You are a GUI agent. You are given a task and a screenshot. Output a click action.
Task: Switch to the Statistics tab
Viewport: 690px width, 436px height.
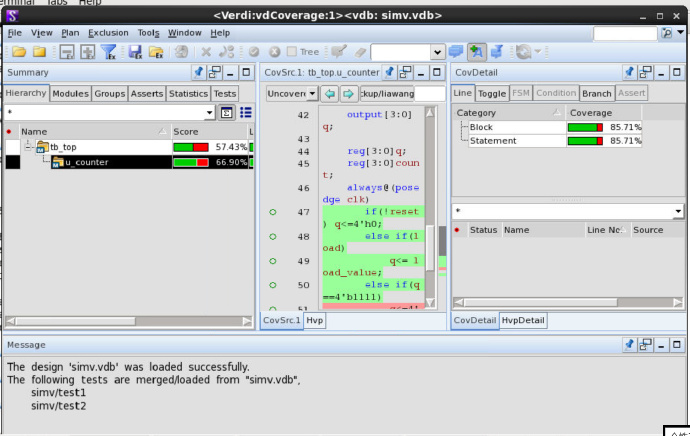tap(188, 94)
